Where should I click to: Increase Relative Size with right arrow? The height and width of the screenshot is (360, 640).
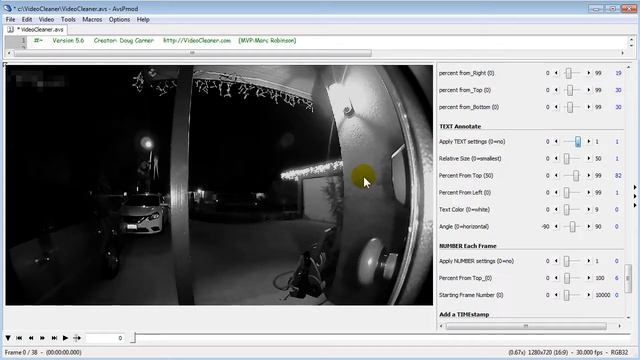point(589,158)
